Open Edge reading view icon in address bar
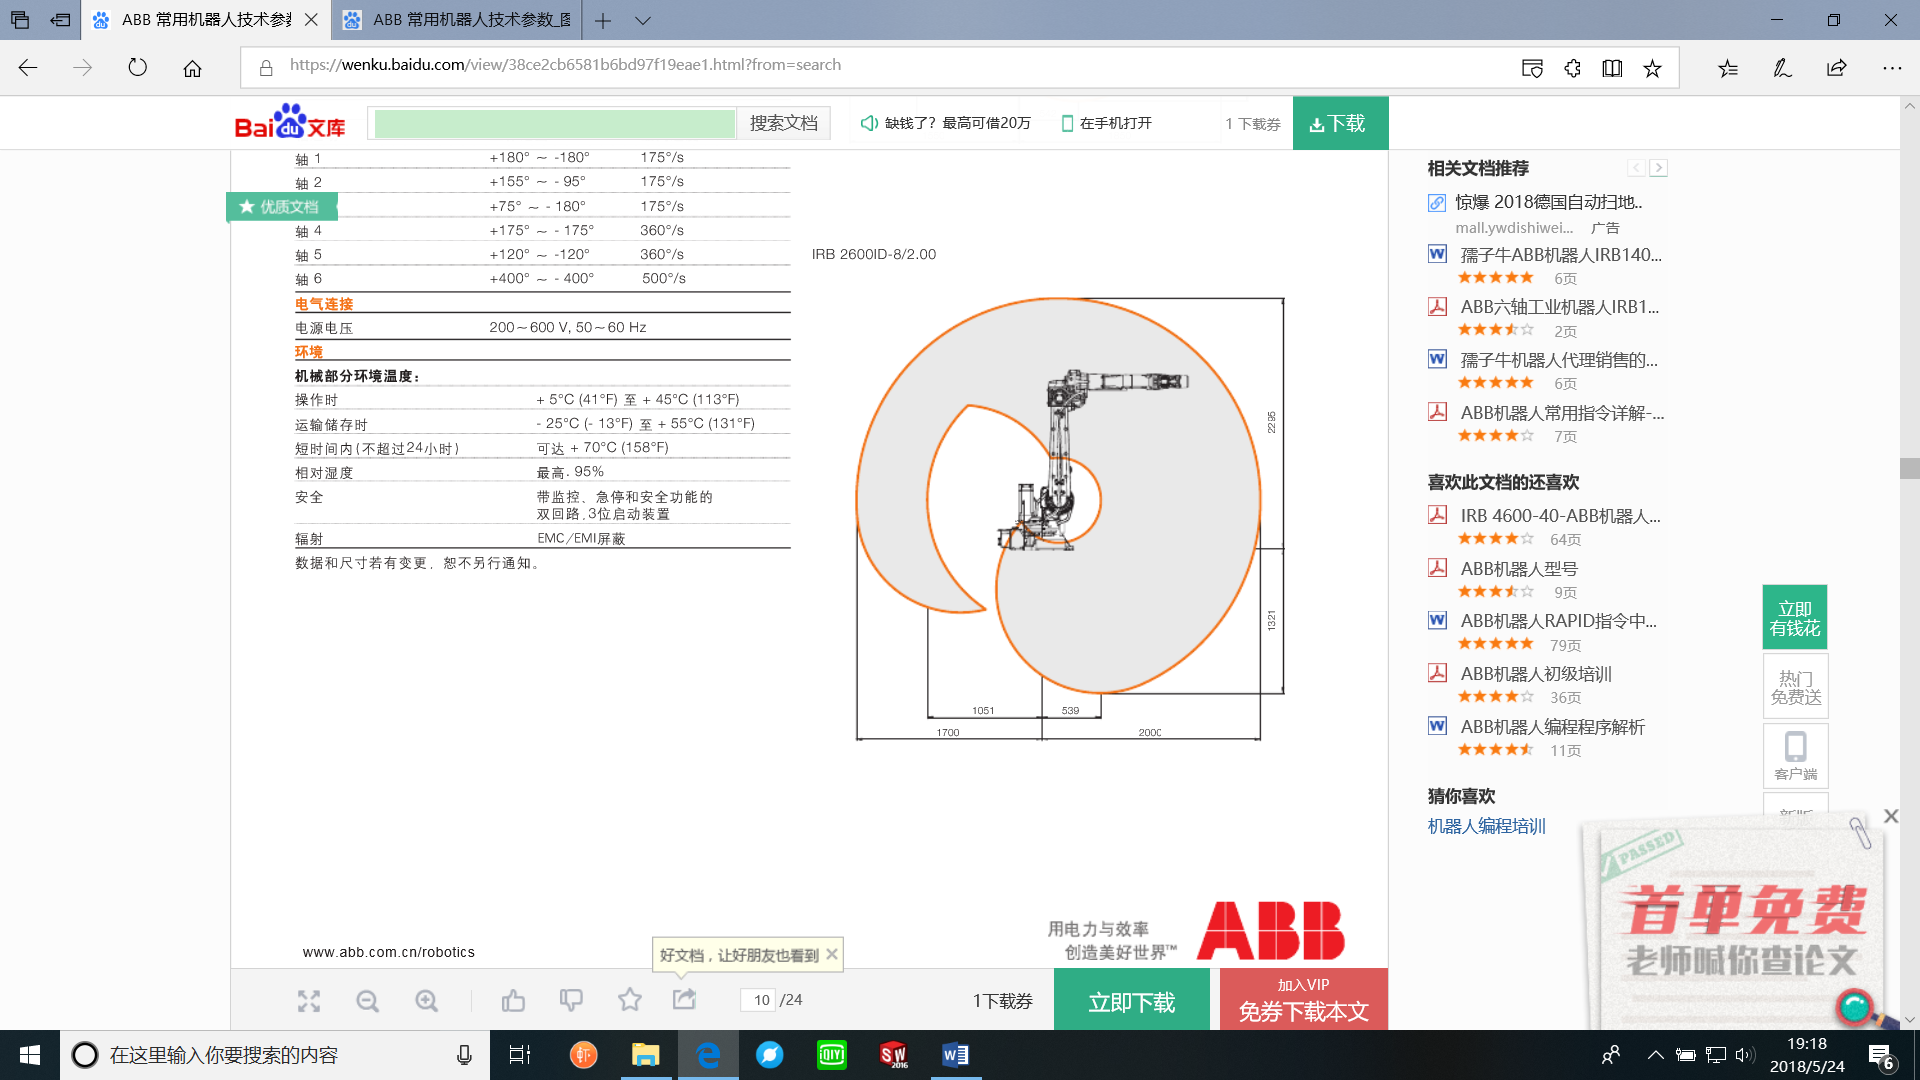This screenshot has width=1920, height=1080. click(1612, 68)
